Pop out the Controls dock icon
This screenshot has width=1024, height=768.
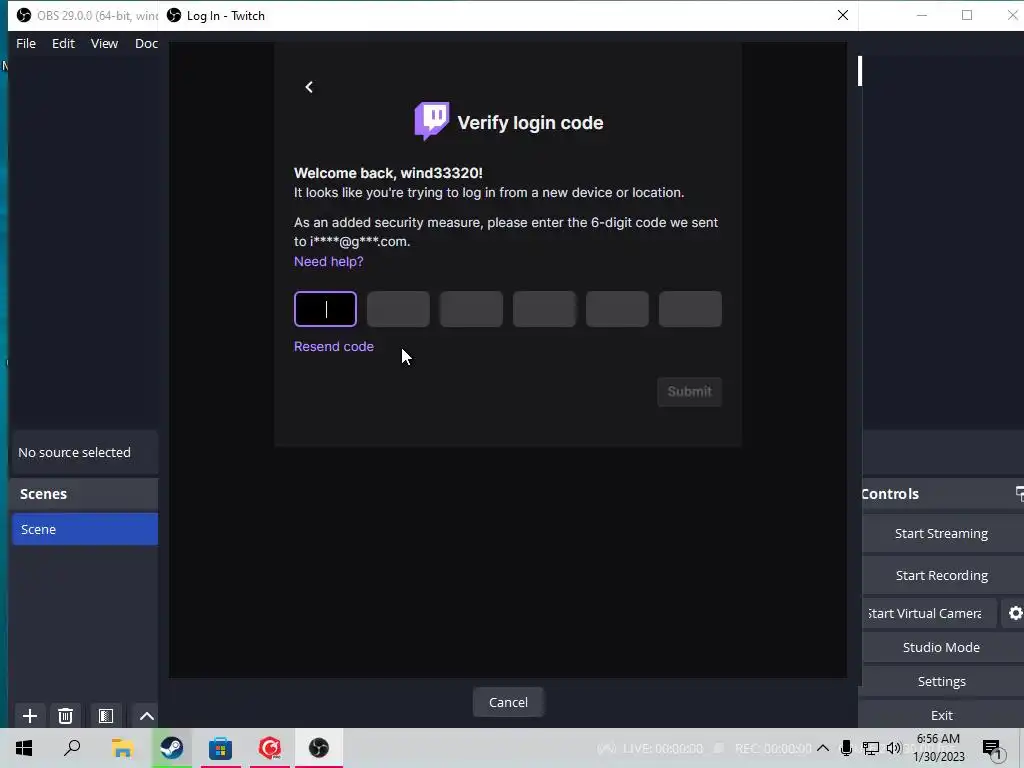point(1019,494)
